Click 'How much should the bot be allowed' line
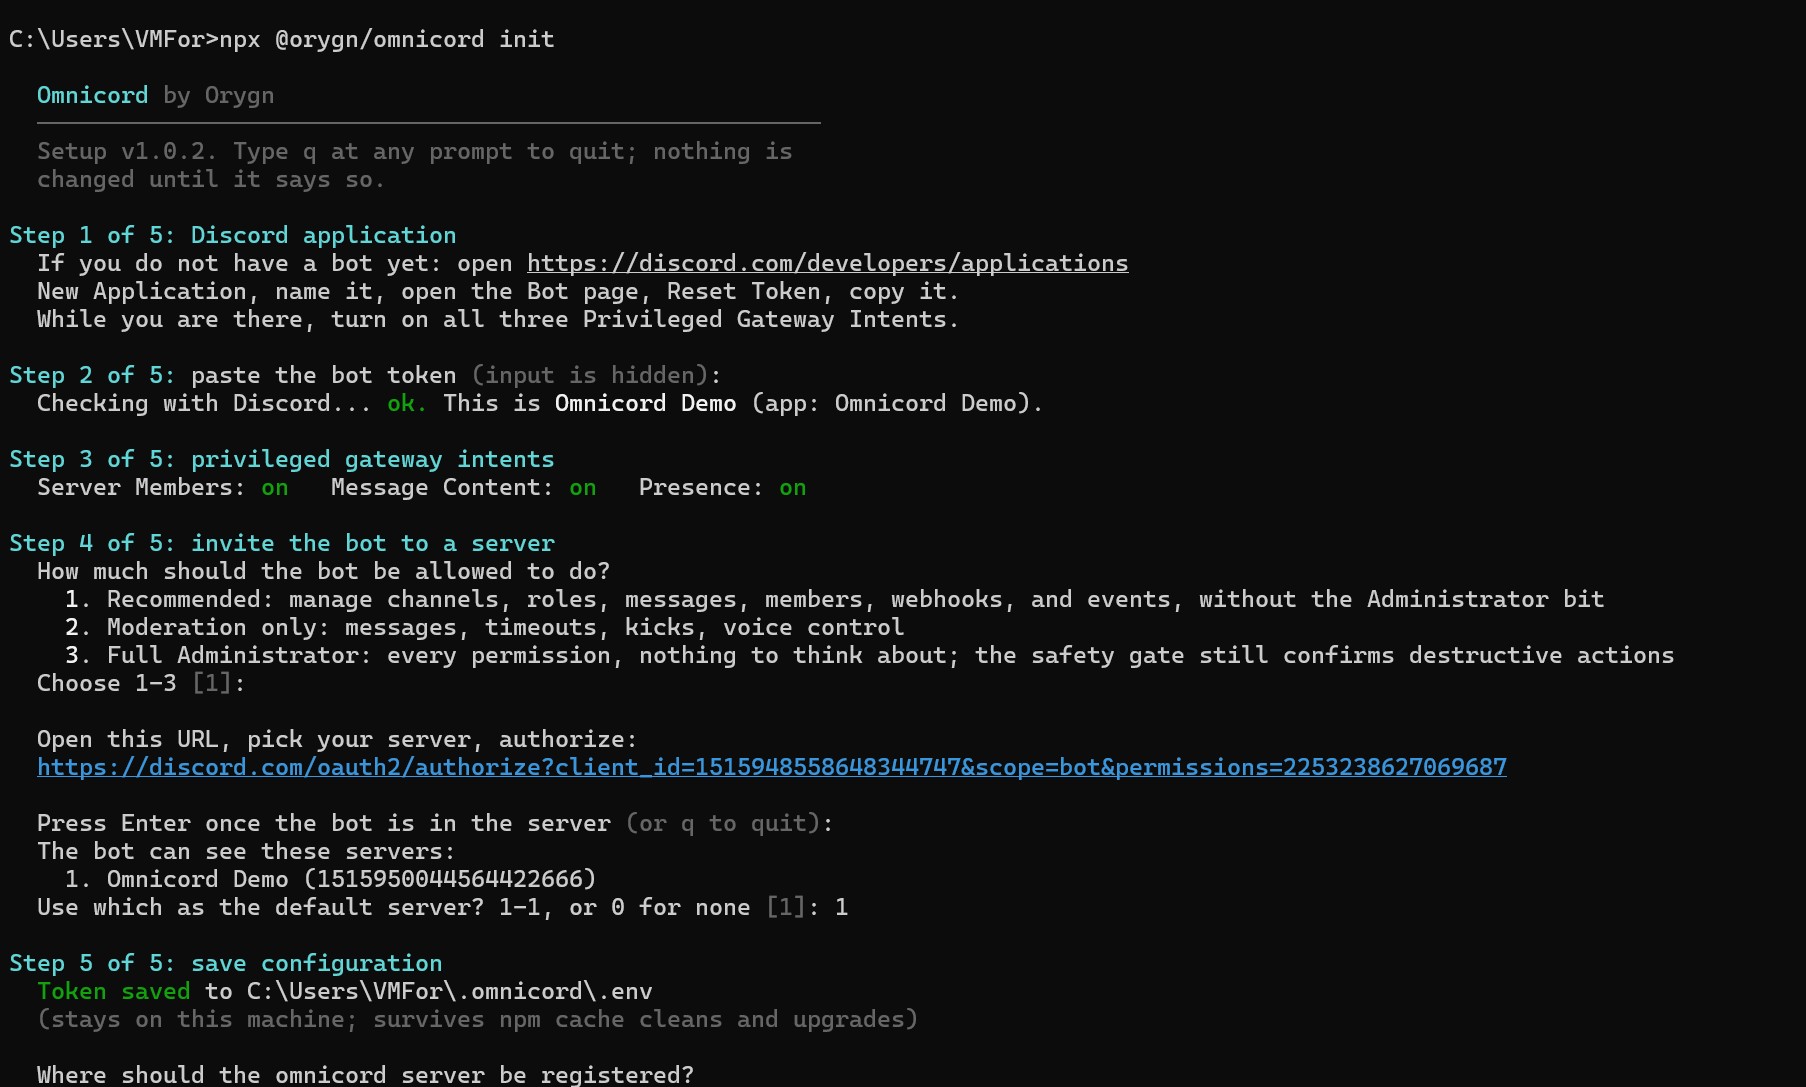 [323, 571]
